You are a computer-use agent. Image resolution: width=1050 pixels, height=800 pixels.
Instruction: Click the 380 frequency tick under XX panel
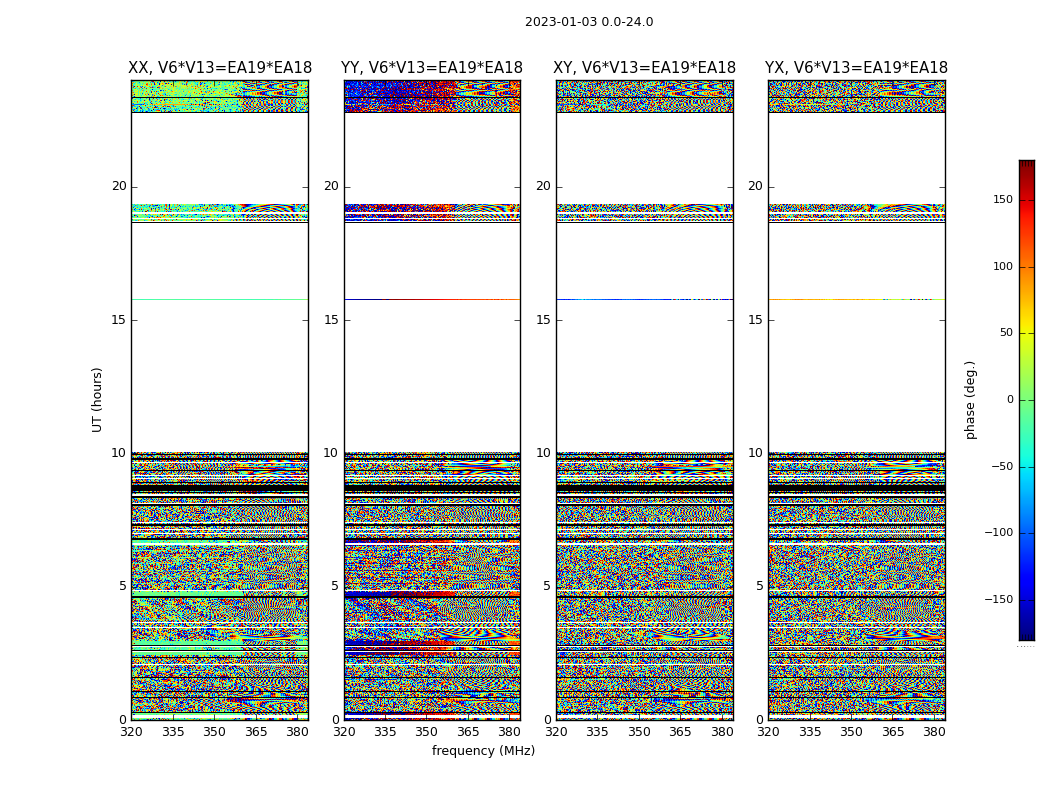point(297,732)
